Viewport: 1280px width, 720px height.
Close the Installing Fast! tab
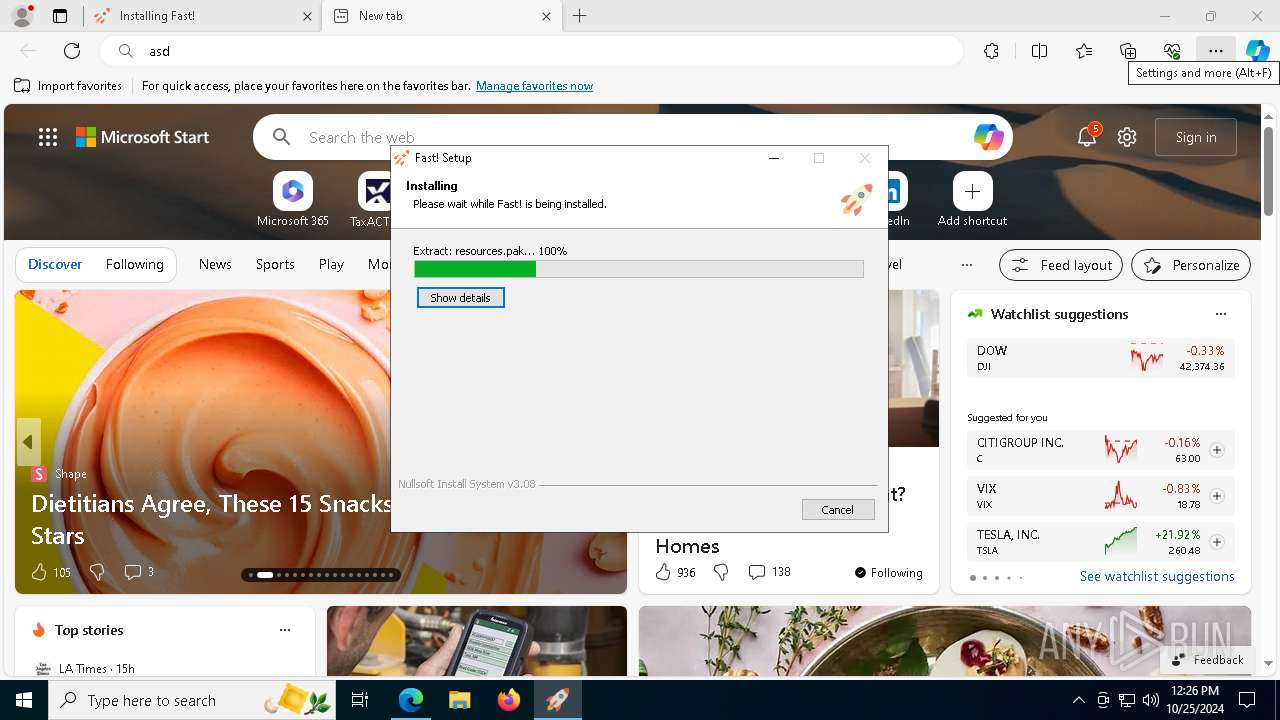(307, 16)
